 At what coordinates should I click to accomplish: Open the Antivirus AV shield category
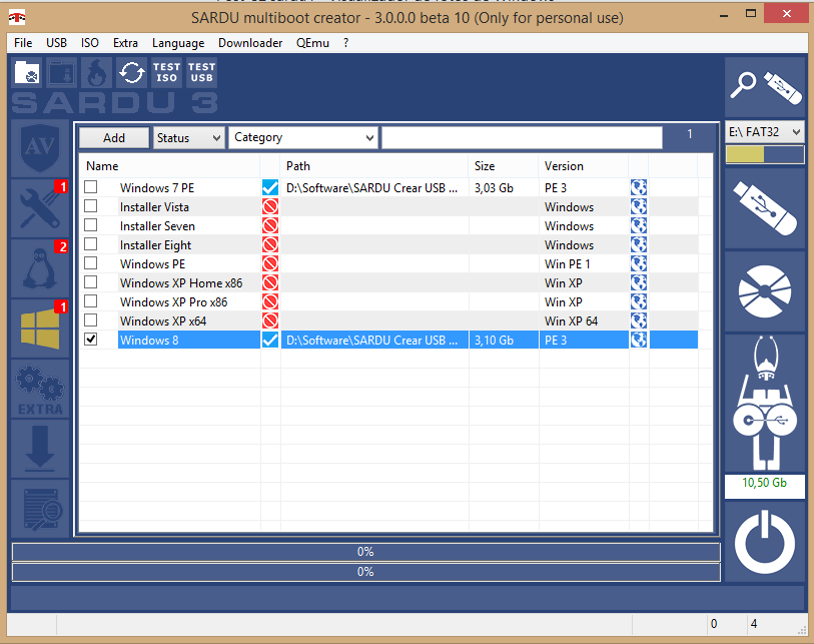(40, 148)
